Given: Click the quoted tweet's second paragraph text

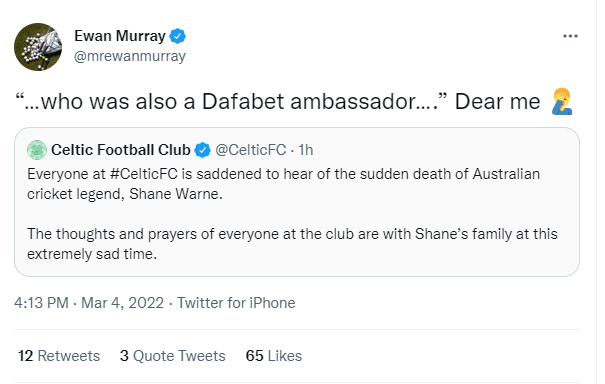Looking at the screenshot, I should tap(292, 244).
